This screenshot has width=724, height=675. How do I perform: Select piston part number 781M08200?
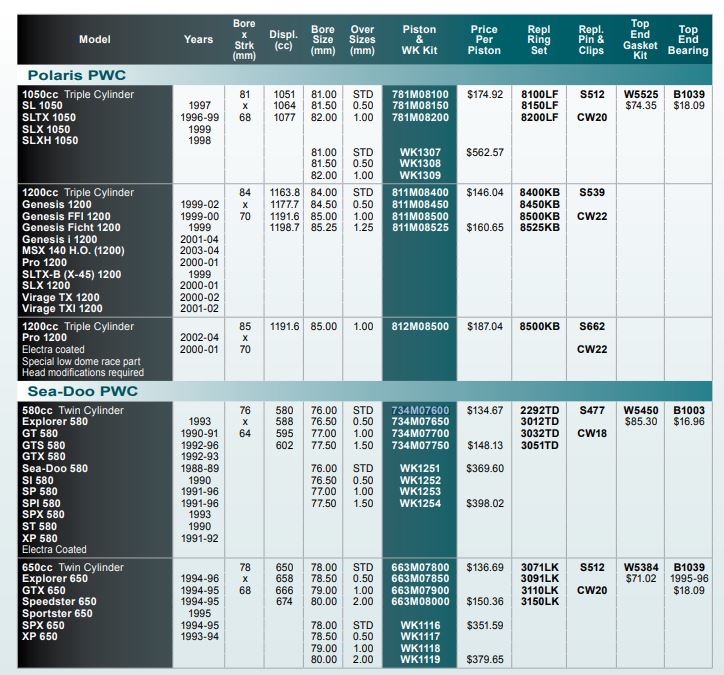[x=420, y=117]
